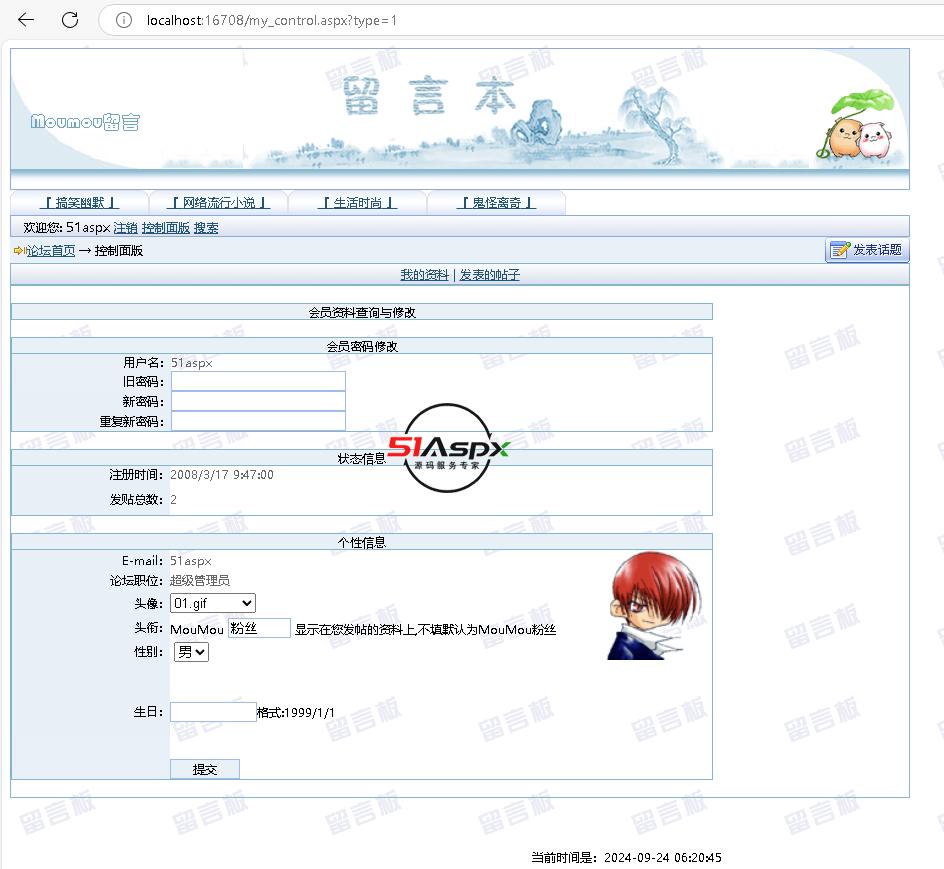
Task: Click the 论坛首页 breadcrumb link
Action: click(51, 251)
